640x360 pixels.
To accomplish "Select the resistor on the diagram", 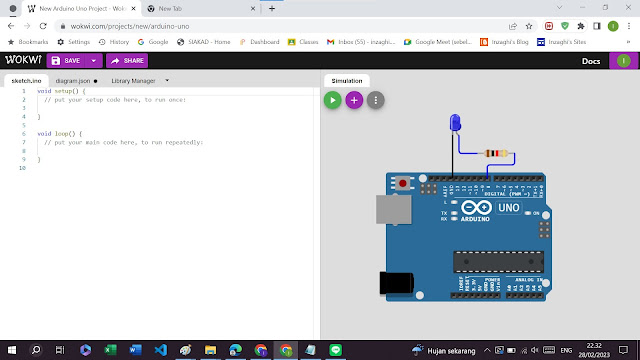I will click(496, 153).
